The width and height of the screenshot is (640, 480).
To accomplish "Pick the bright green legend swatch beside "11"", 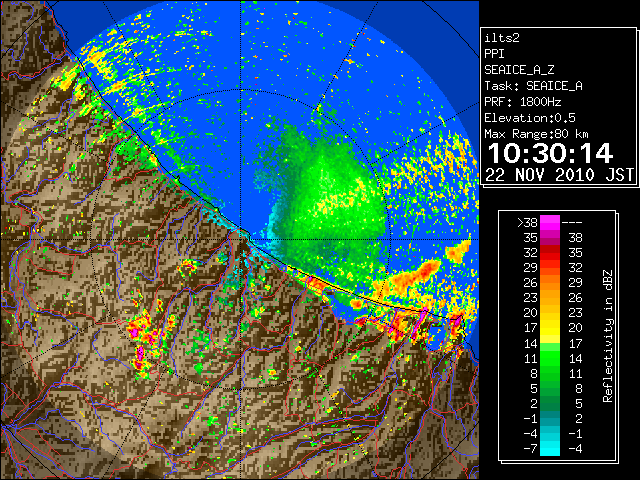I will click(x=550, y=358).
